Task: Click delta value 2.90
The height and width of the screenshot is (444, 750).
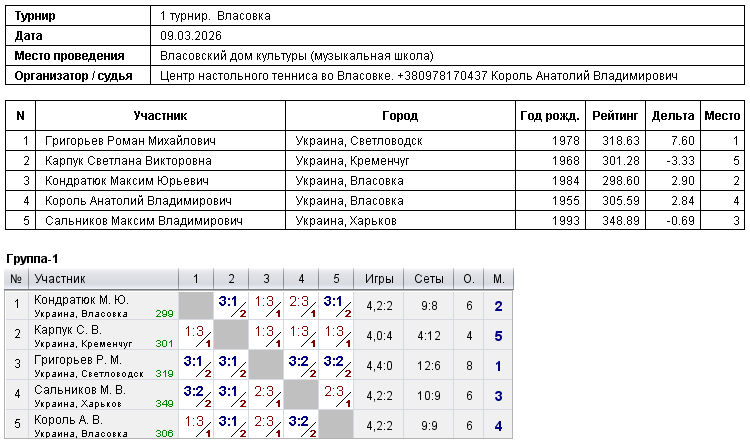Action: pos(683,181)
